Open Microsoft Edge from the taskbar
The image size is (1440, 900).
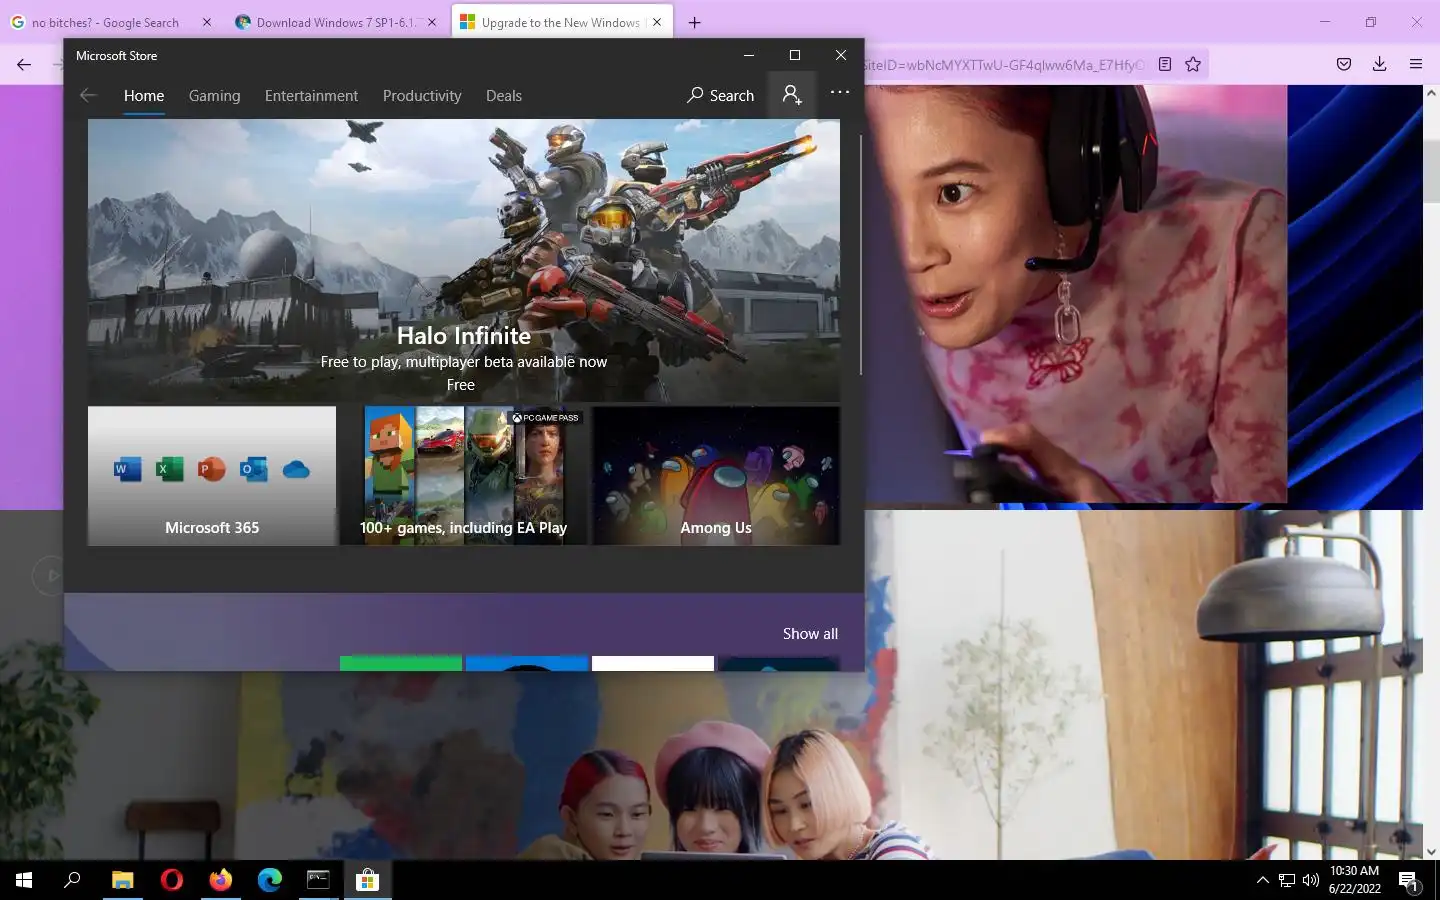click(270, 880)
